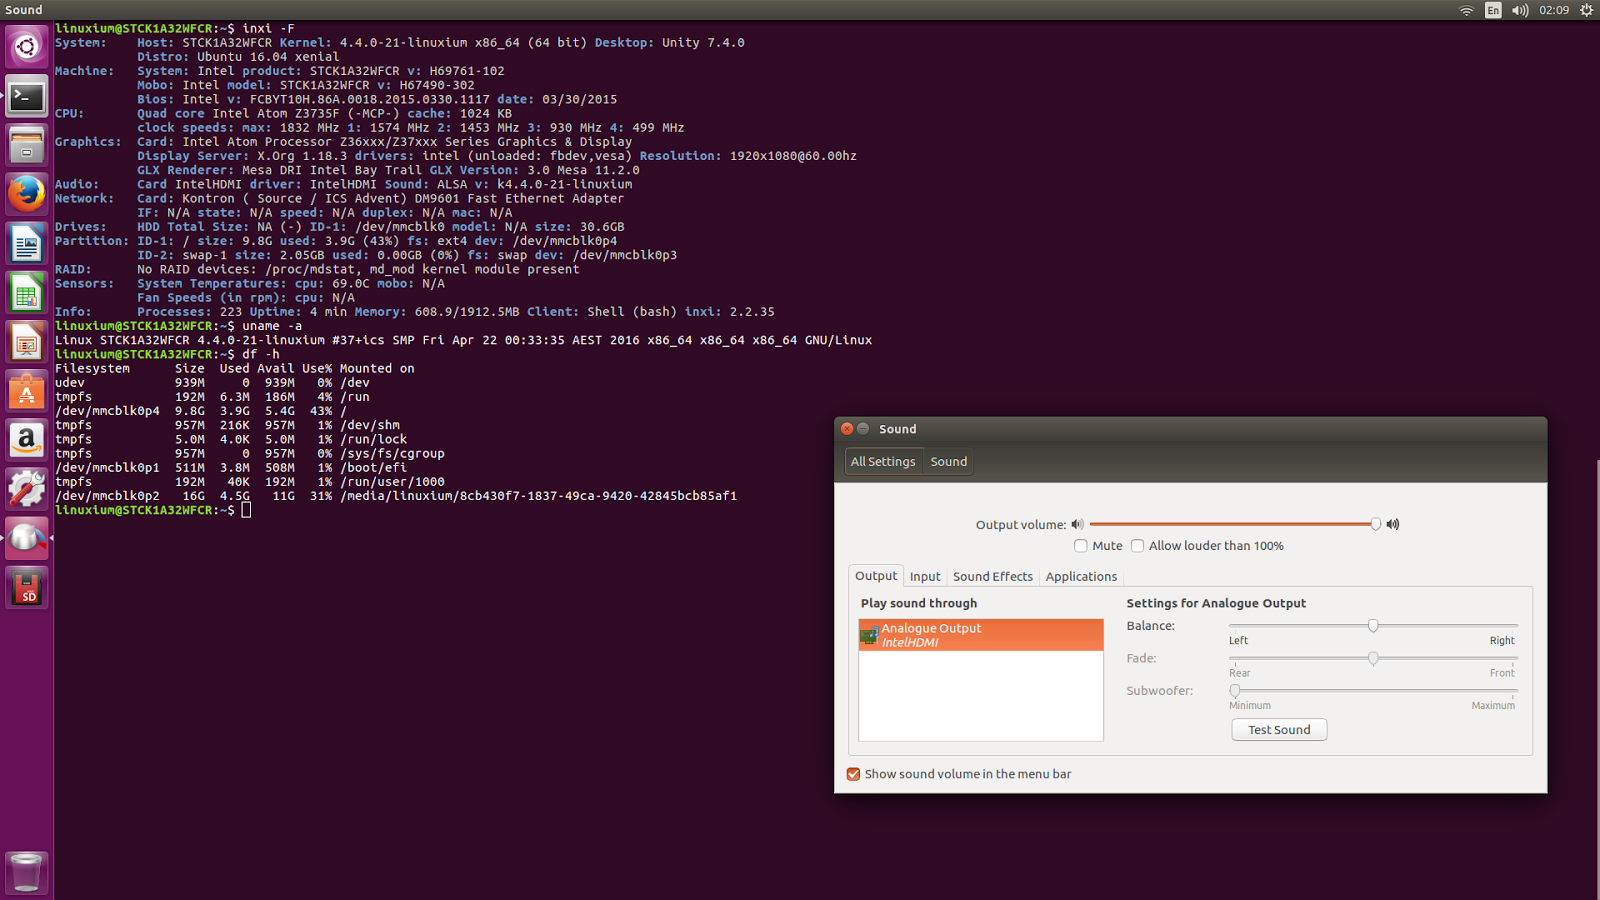Click the Subwoofer slider handle
The image size is (1600, 900).
coord(1235,691)
